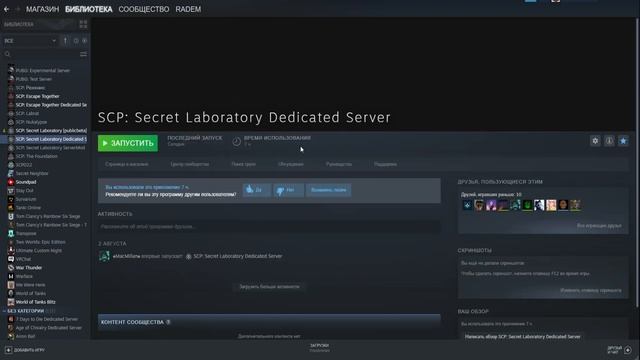640x360 pixels.
Task: Open the МАГАЗИН menu
Action: click(x=42, y=9)
